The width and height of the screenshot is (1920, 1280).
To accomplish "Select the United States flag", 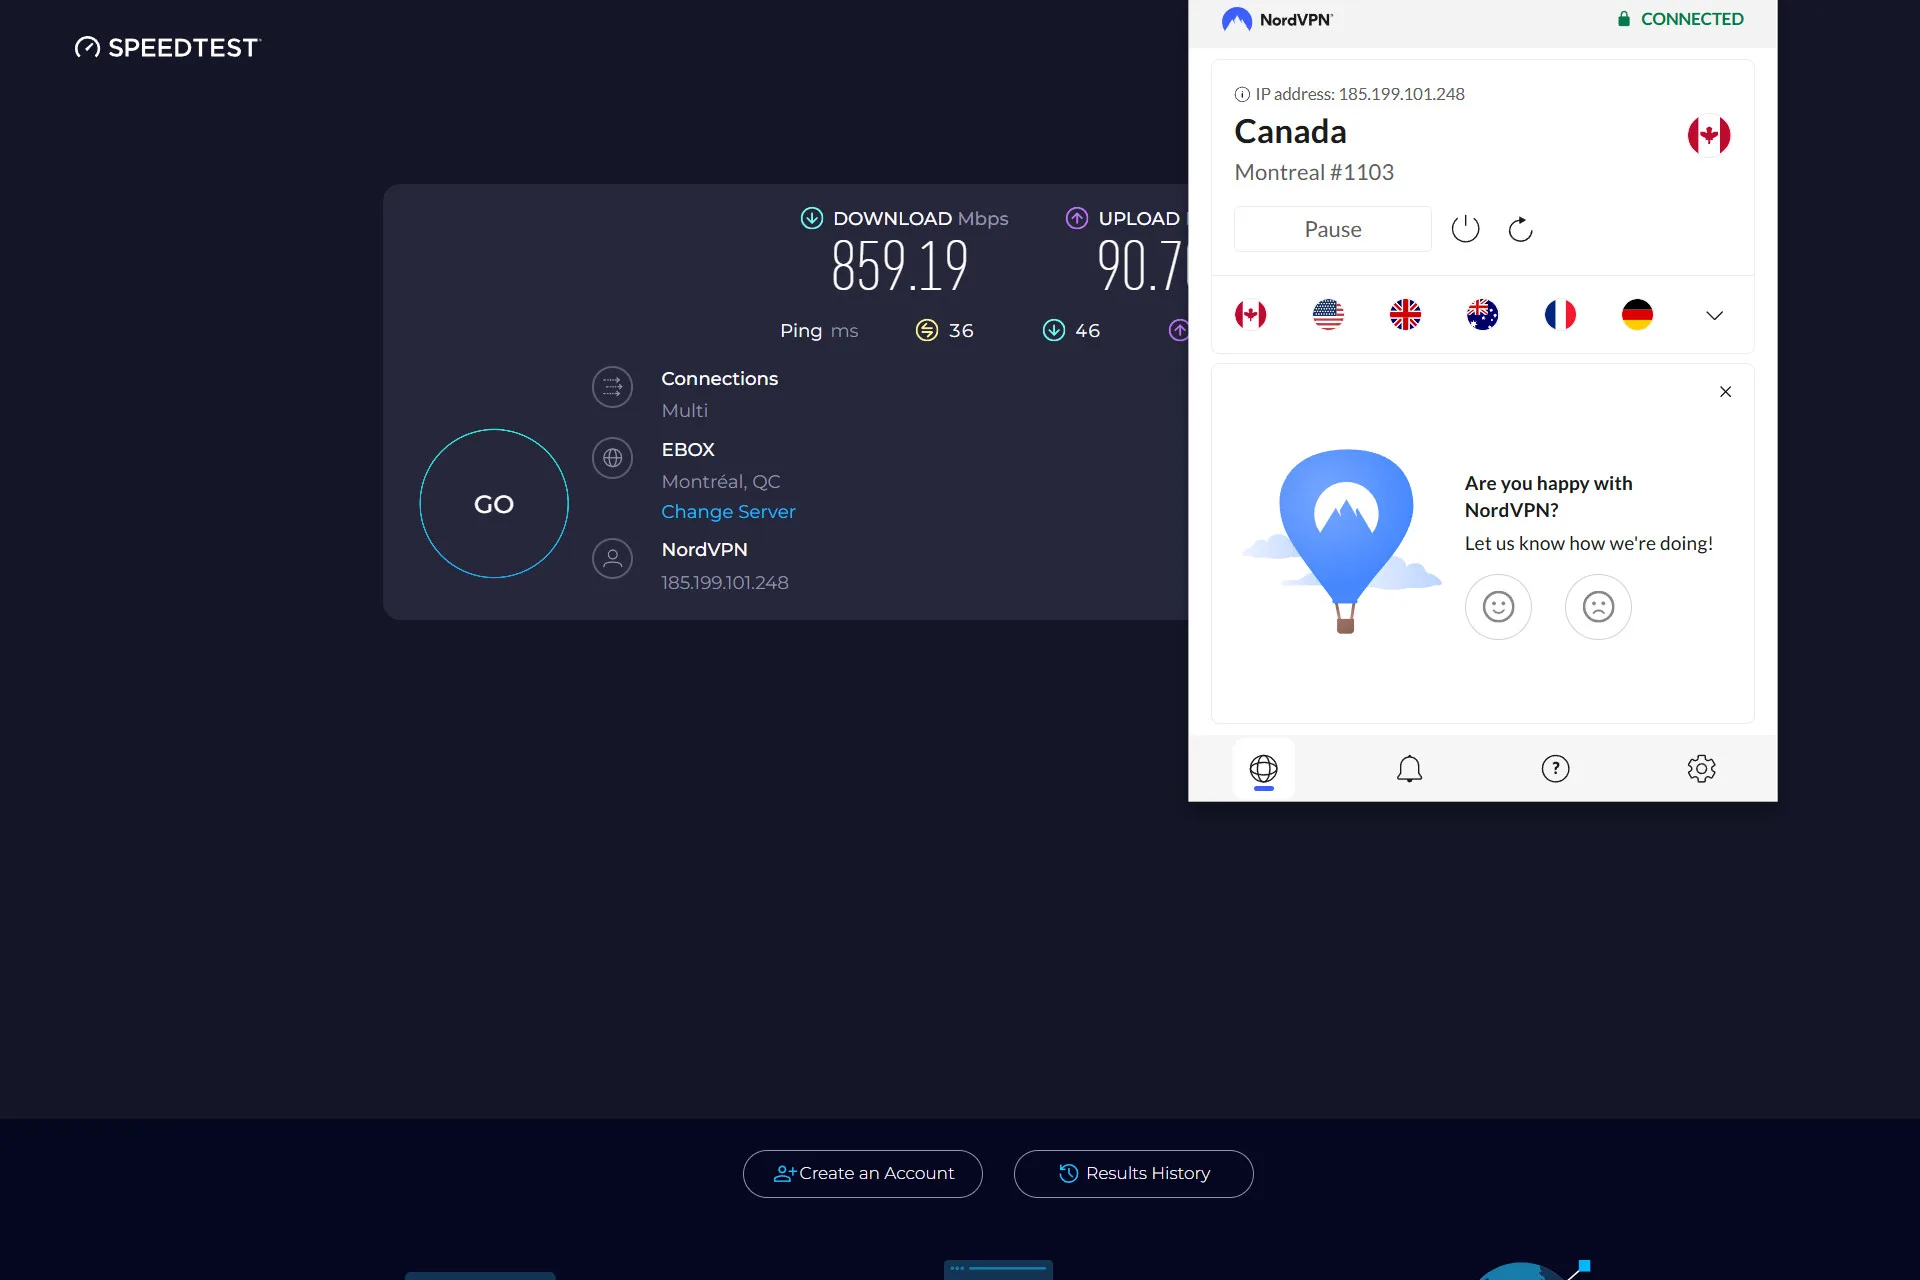I will [x=1328, y=315].
